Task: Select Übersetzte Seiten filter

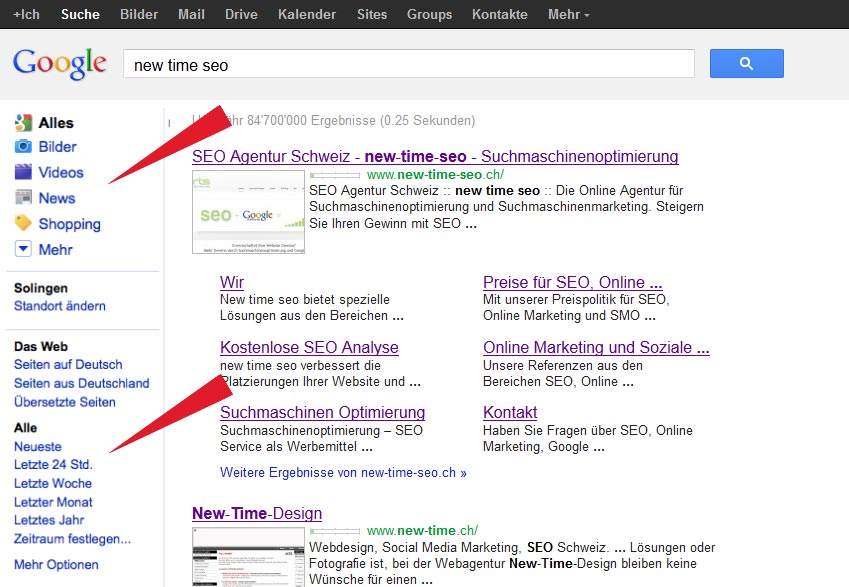Action: coord(64,402)
